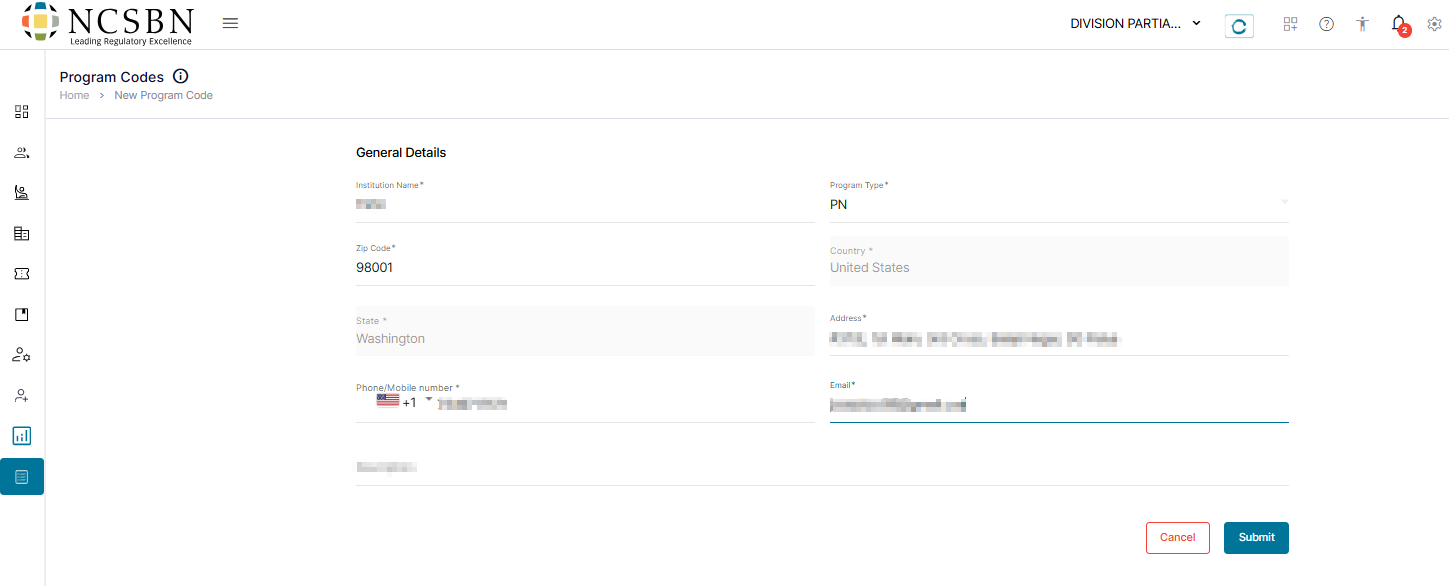Open the phone country code selector
The width and height of the screenshot is (1449, 586).
(x=404, y=402)
